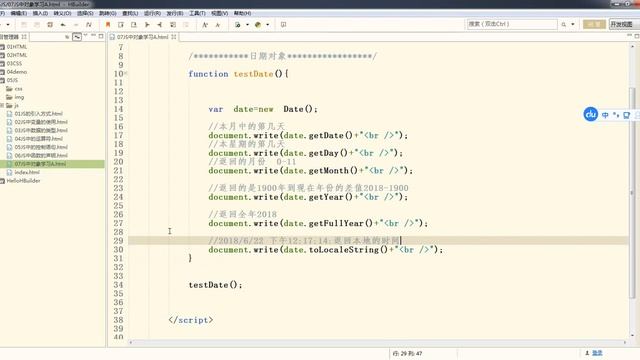Collapse the function fold marker at line 10
Image resolution: width=640 pixels, height=360 pixels.
tap(126, 73)
